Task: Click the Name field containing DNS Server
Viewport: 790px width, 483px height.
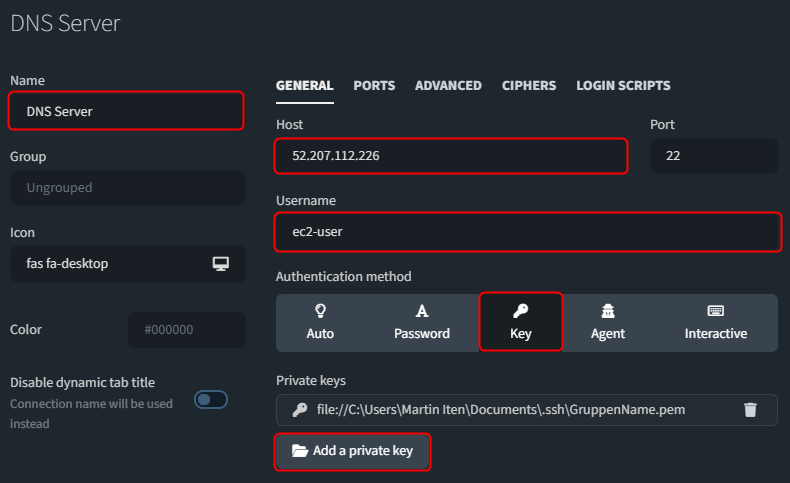Action: pyautogui.click(x=126, y=111)
